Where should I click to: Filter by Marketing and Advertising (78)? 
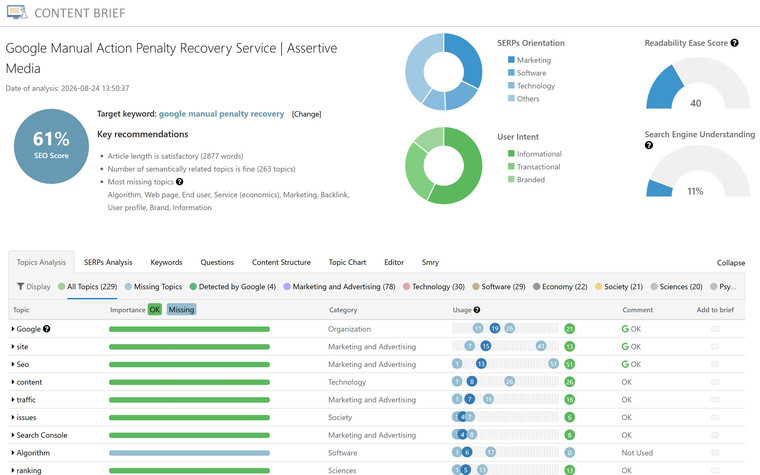339,286
